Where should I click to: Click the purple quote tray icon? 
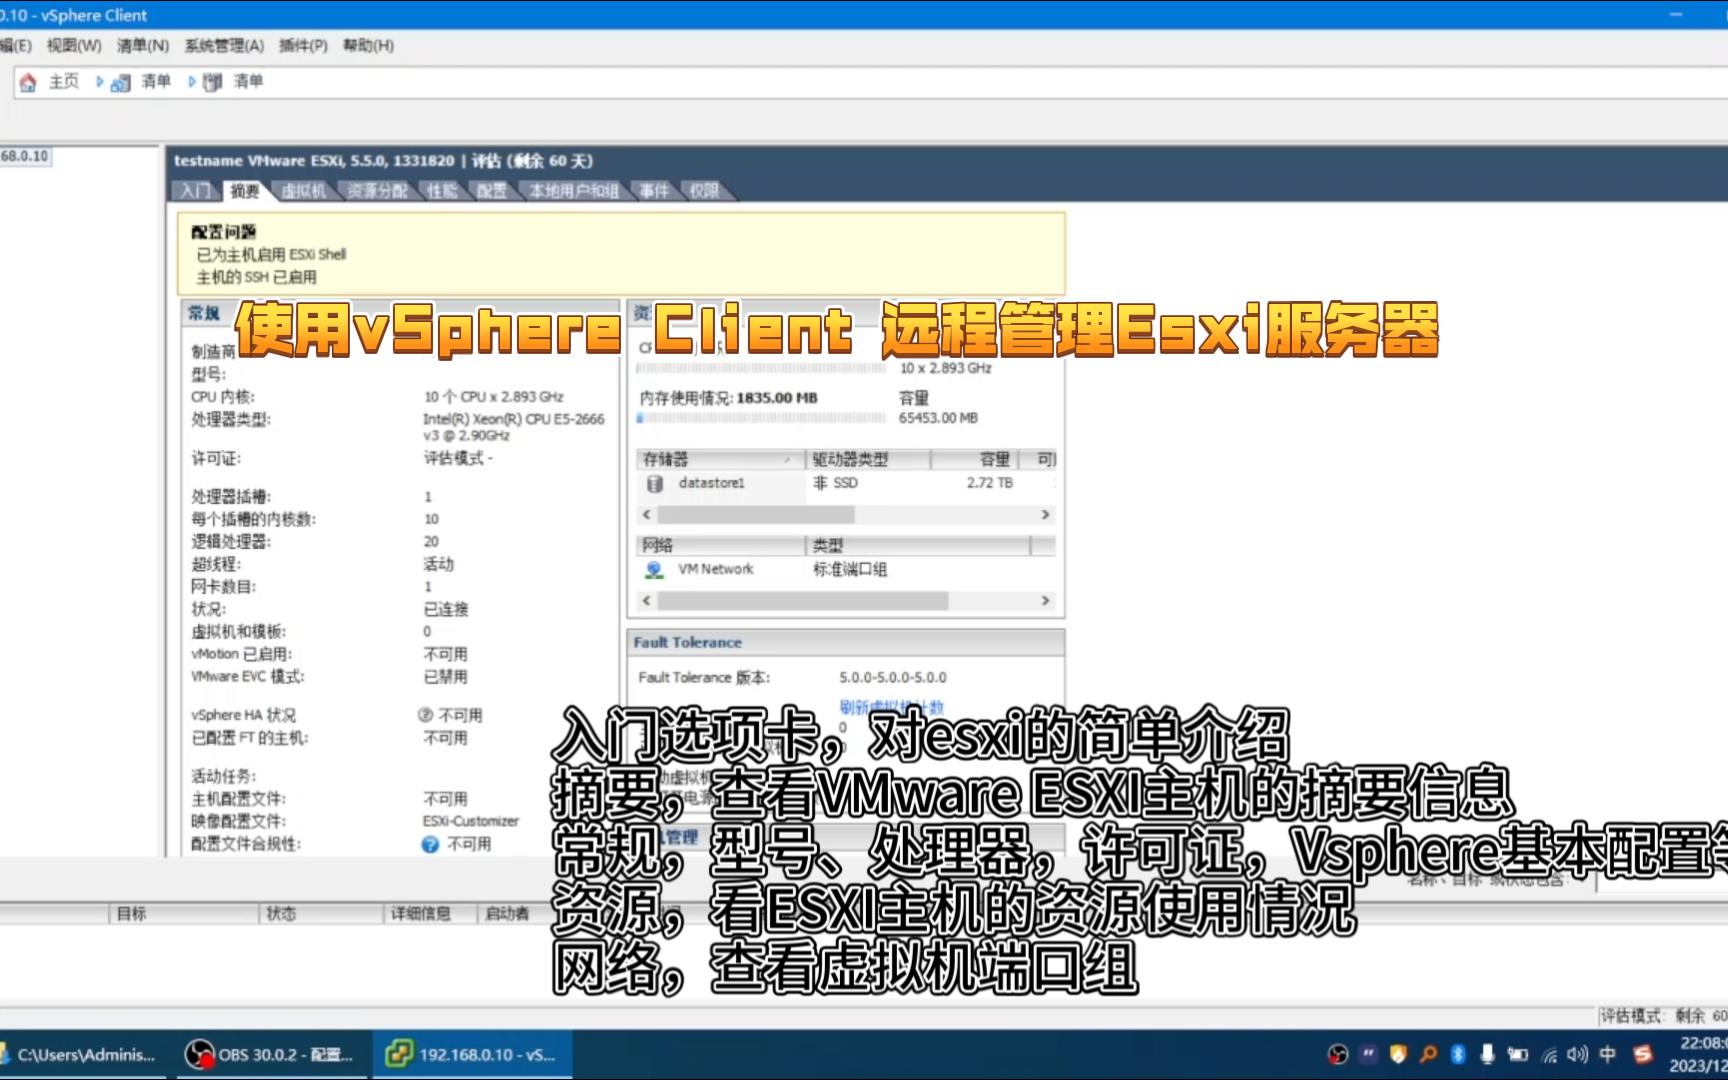click(x=1369, y=1054)
